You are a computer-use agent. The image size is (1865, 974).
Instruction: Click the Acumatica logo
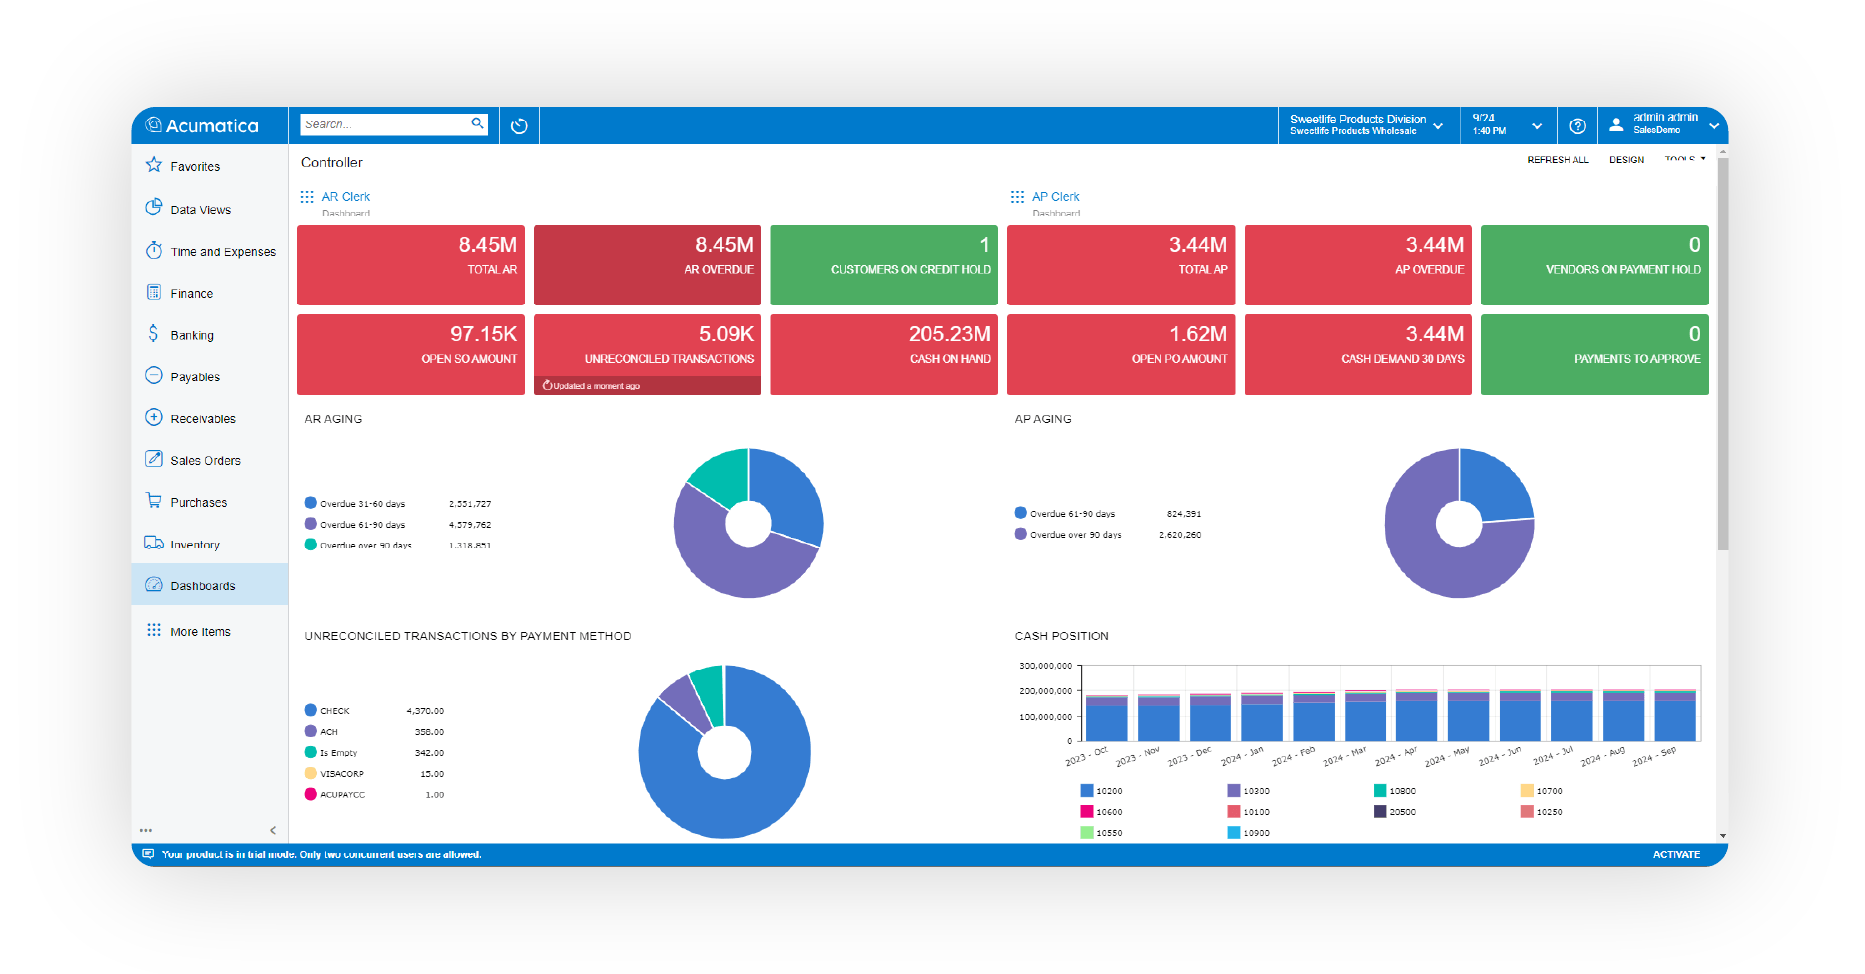[x=203, y=125]
